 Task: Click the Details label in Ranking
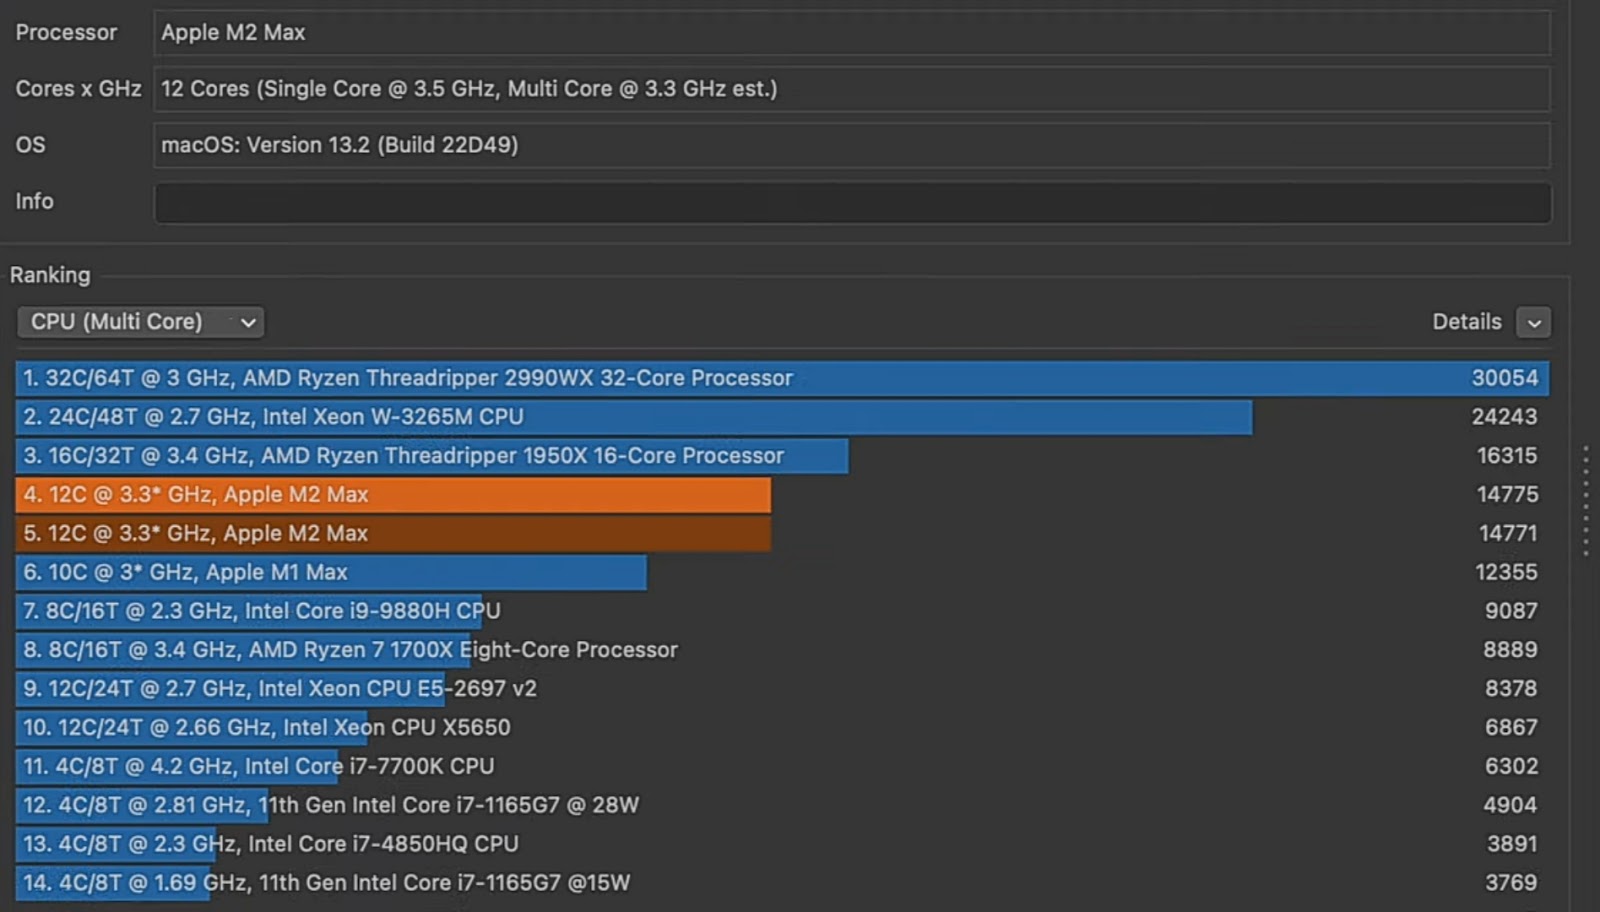[1467, 322]
